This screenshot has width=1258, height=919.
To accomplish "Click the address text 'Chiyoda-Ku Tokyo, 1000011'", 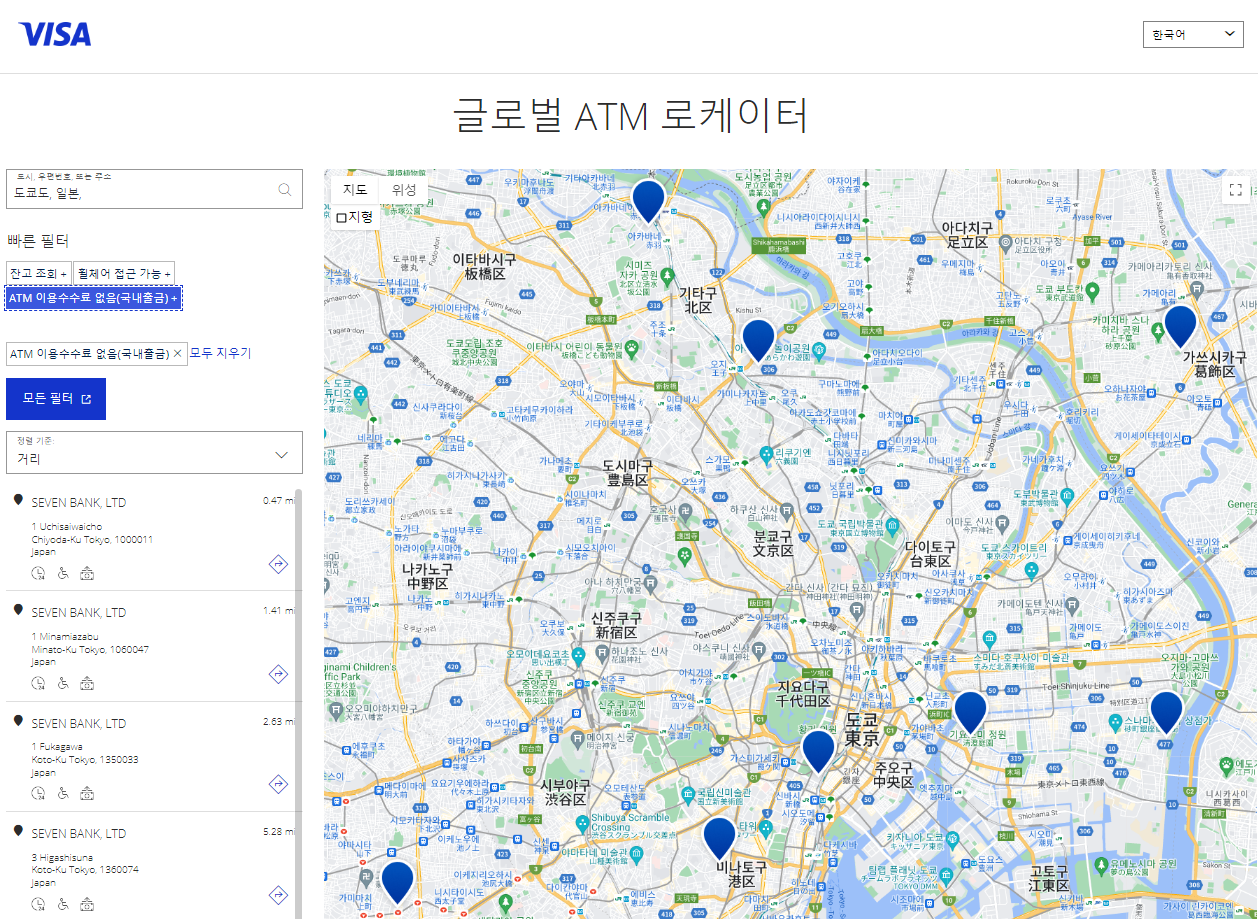I will click(92, 540).
